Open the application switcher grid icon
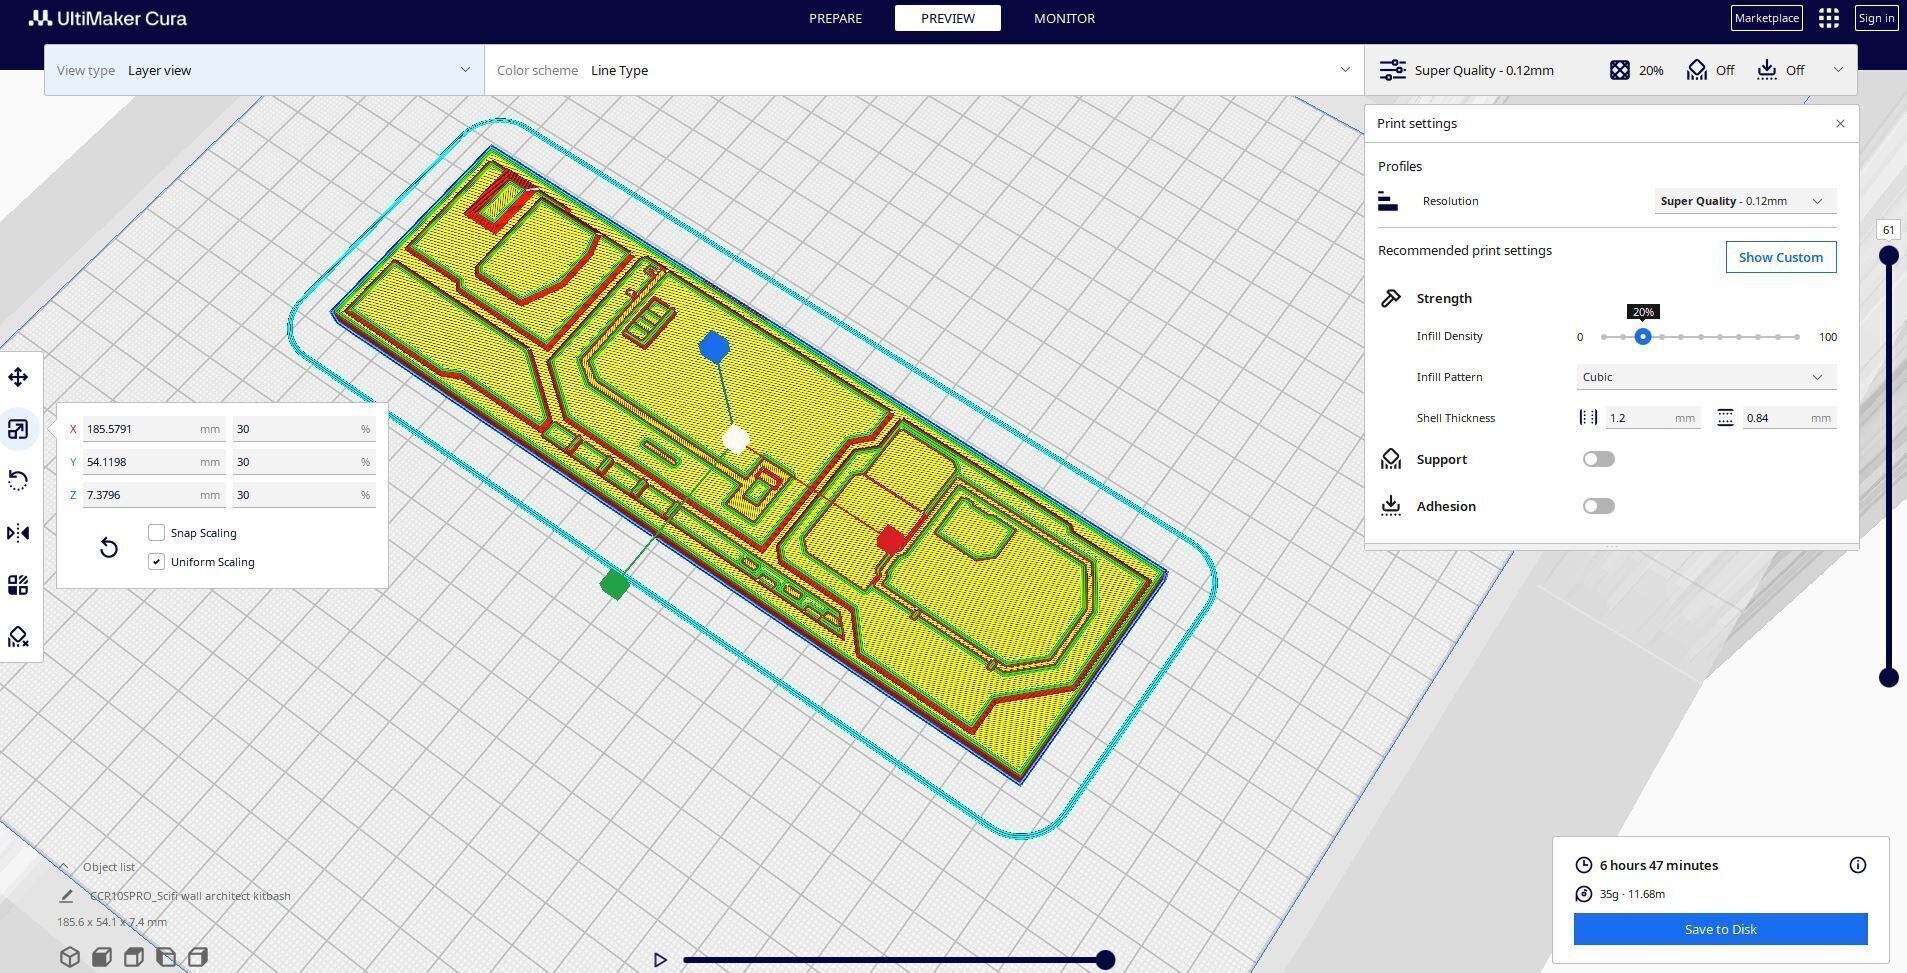Viewport: 1907px width, 973px height. click(x=1829, y=18)
